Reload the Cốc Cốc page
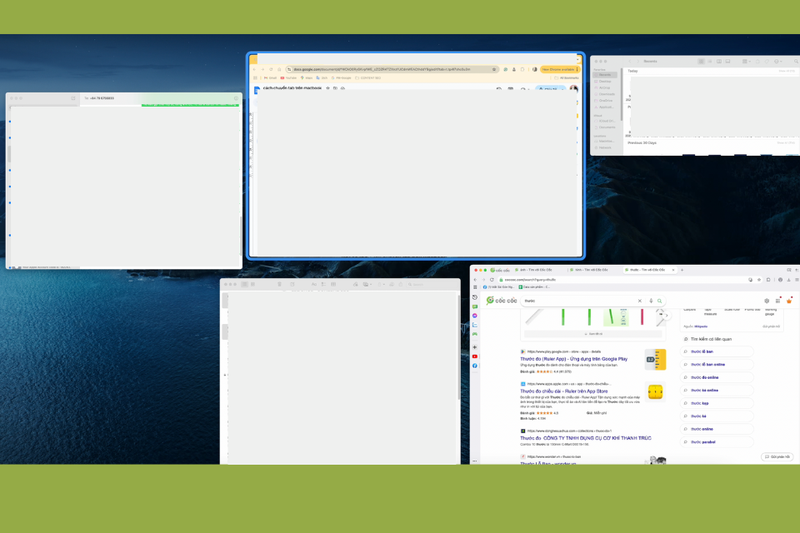Screen dimensions: 800x533 click(492, 280)
